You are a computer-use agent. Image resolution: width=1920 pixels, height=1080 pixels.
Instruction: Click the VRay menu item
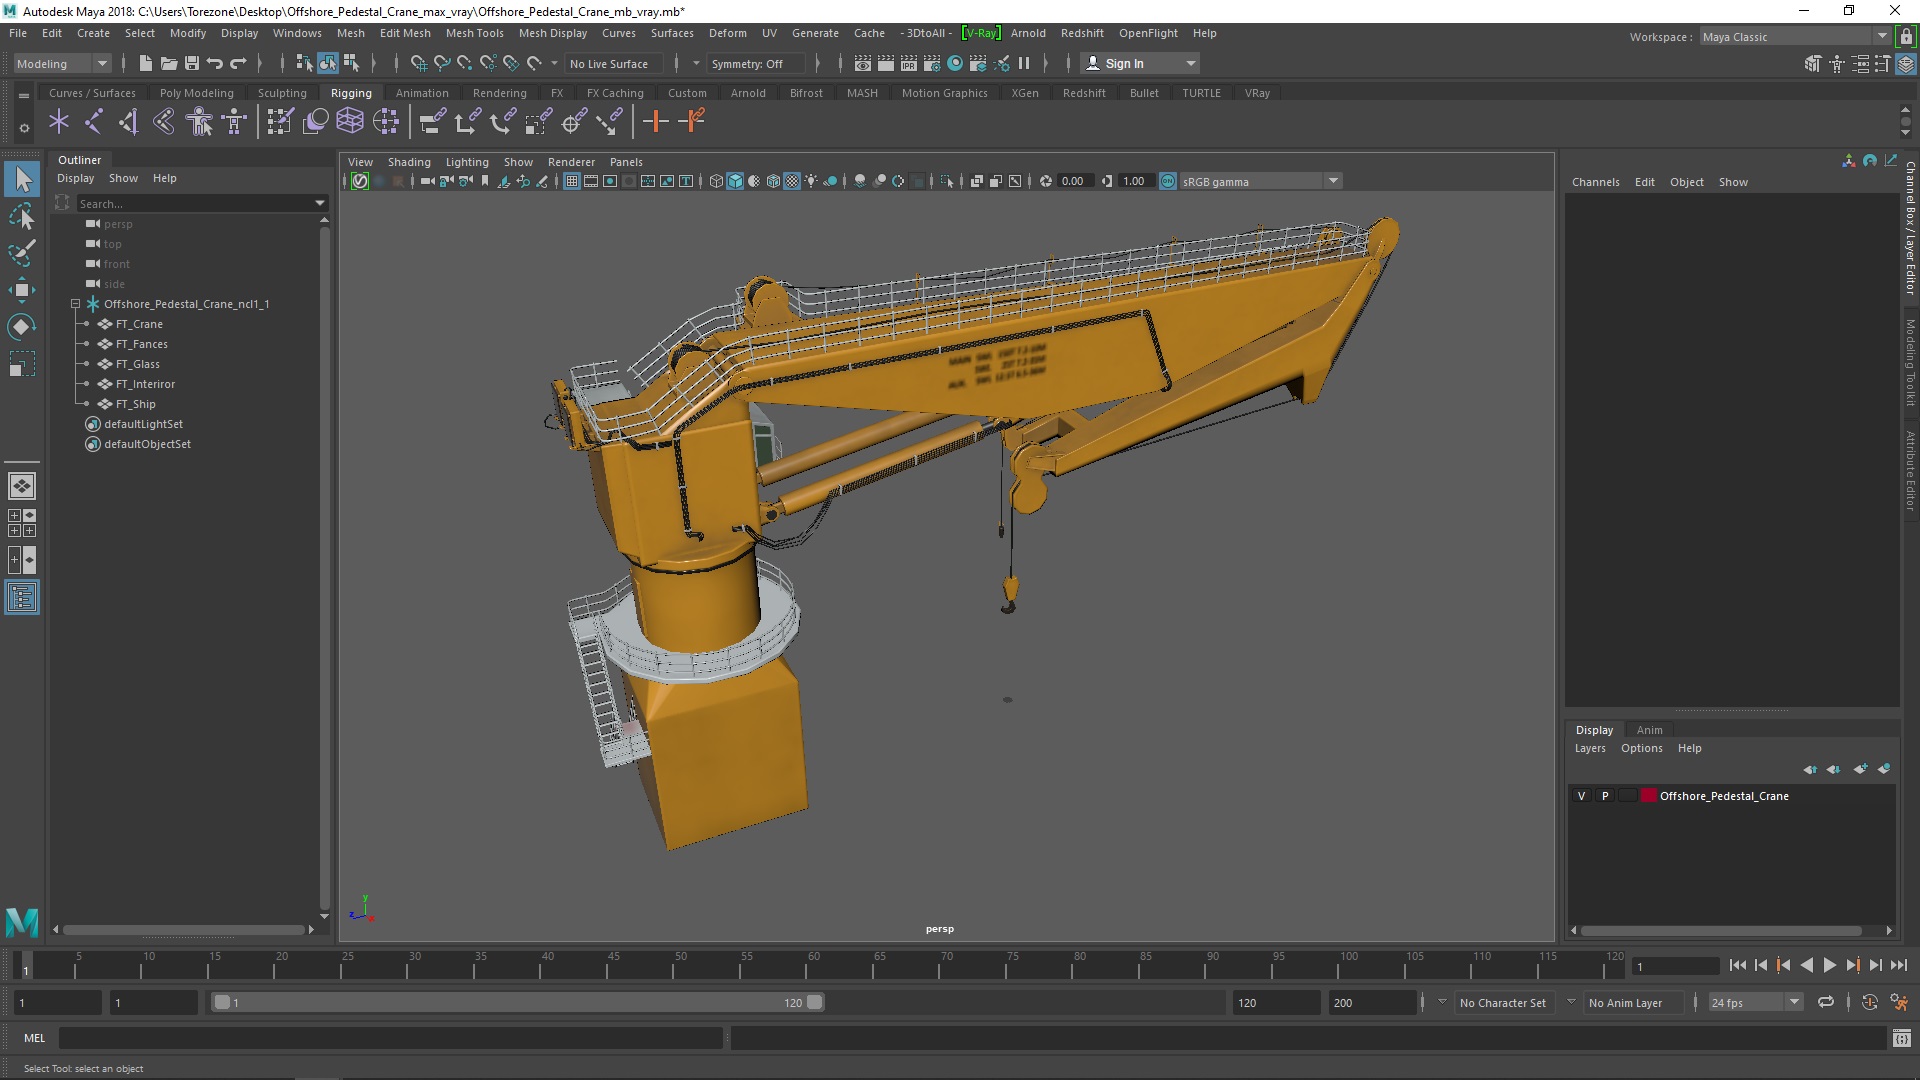pos(982,33)
